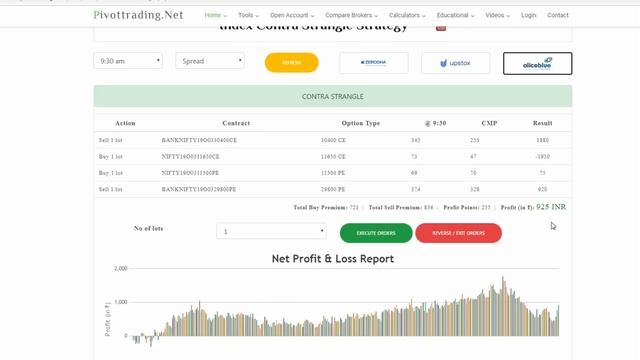This screenshot has width=640, height=360.
Task: Select the BANKNIFTY 29800PE contract cell
Action: tap(199, 189)
